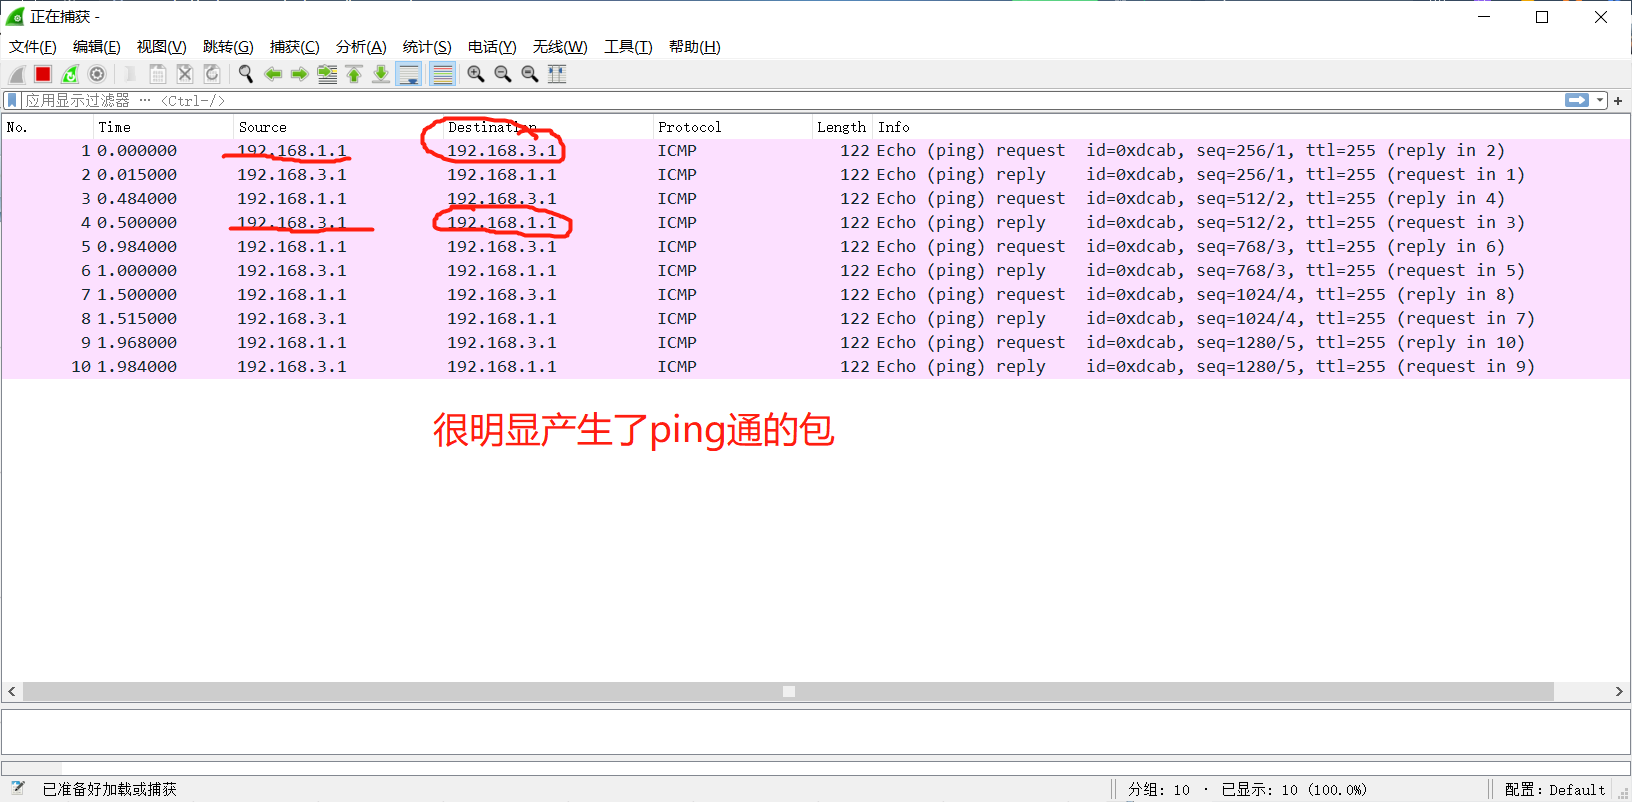Sort by the Protocol column header
Image resolution: width=1632 pixels, height=802 pixels.
tap(732, 127)
